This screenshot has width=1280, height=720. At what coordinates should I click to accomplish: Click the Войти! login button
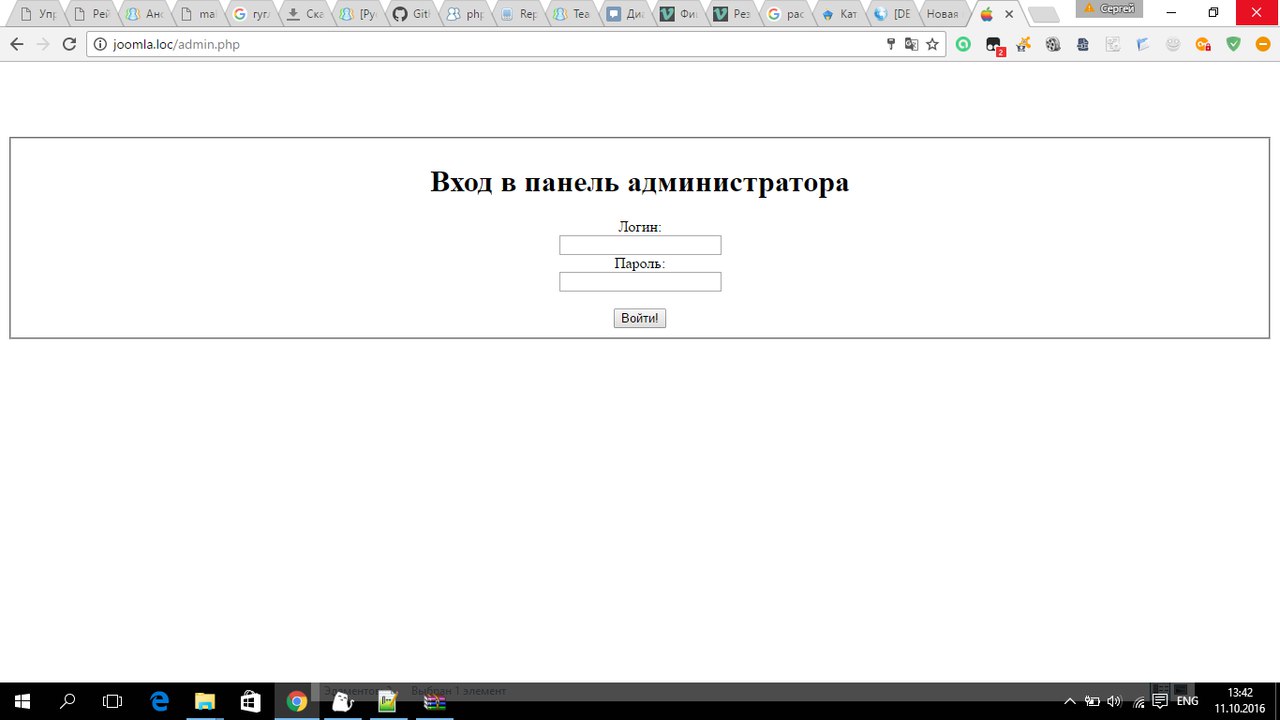pyautogui.click(x=639, y=318)
